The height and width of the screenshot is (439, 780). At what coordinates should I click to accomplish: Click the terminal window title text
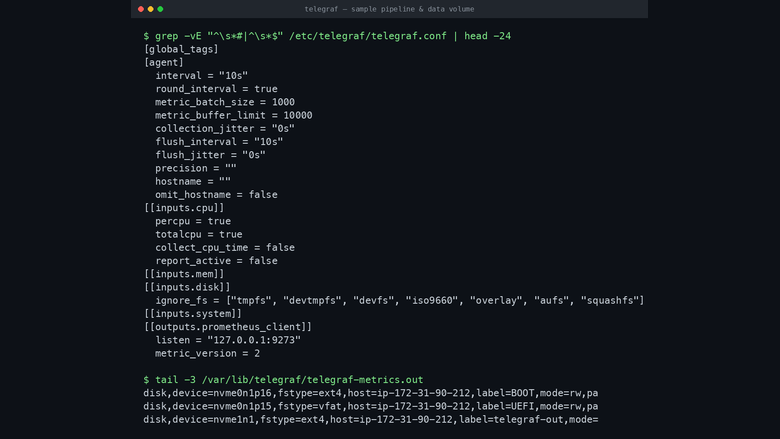pos(389,9)
